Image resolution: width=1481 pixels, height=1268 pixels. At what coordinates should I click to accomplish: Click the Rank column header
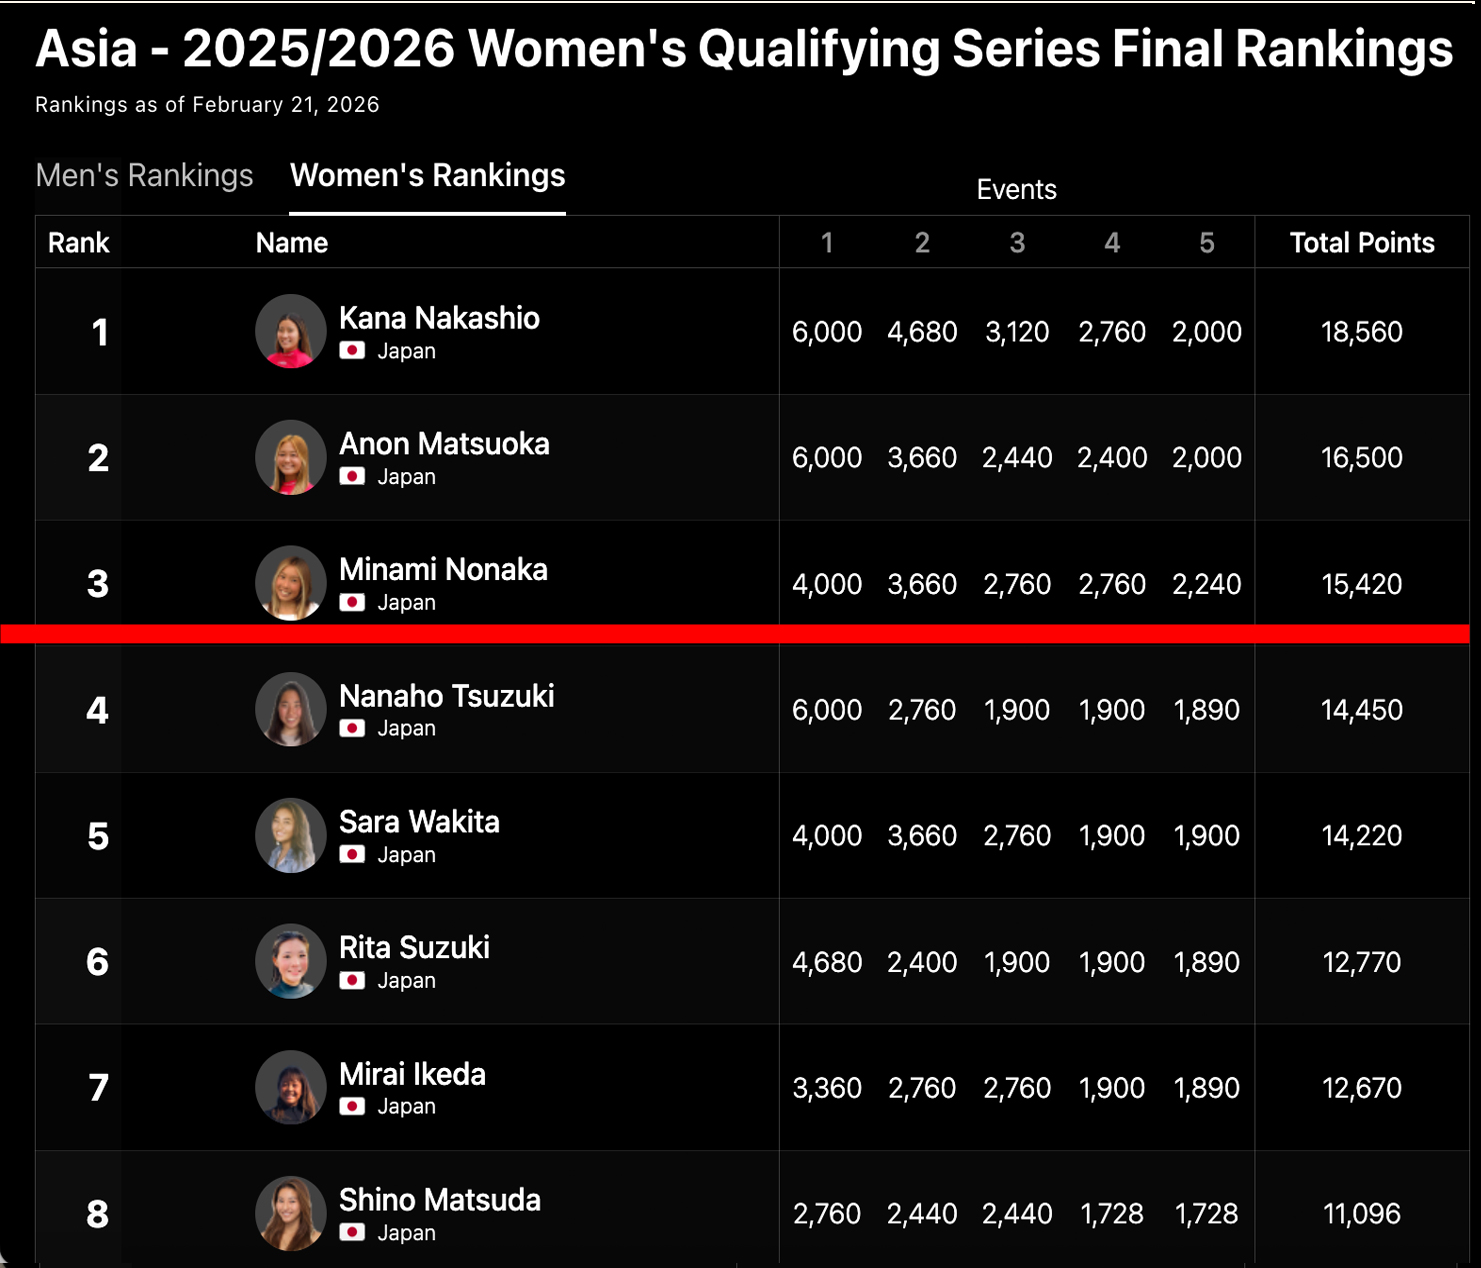click(78, 243)
